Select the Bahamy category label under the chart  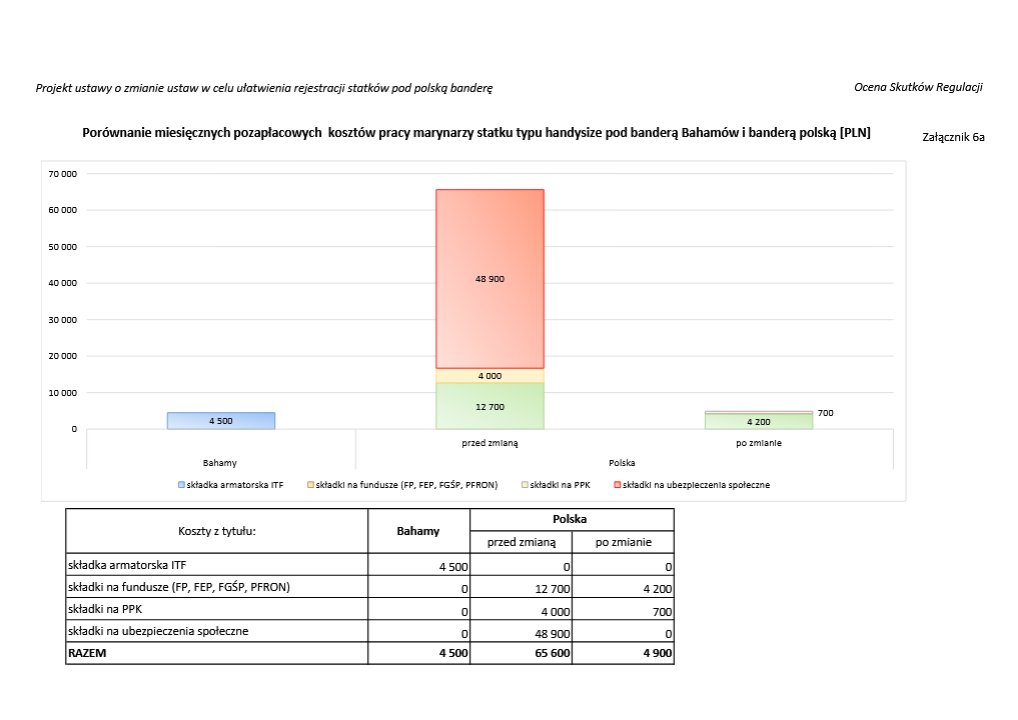[x=220, y=463]
